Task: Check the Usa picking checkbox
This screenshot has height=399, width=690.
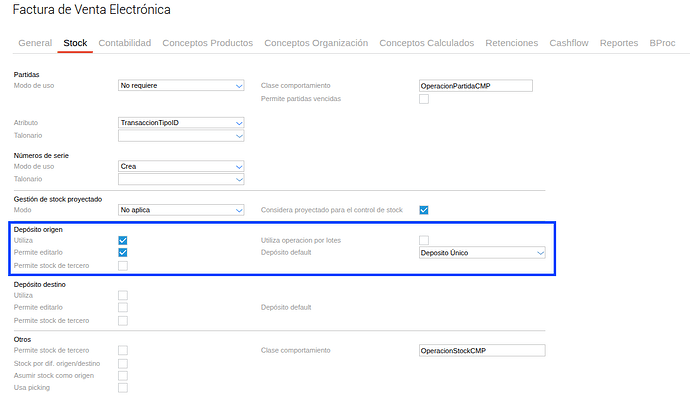Action: point(123,388)
